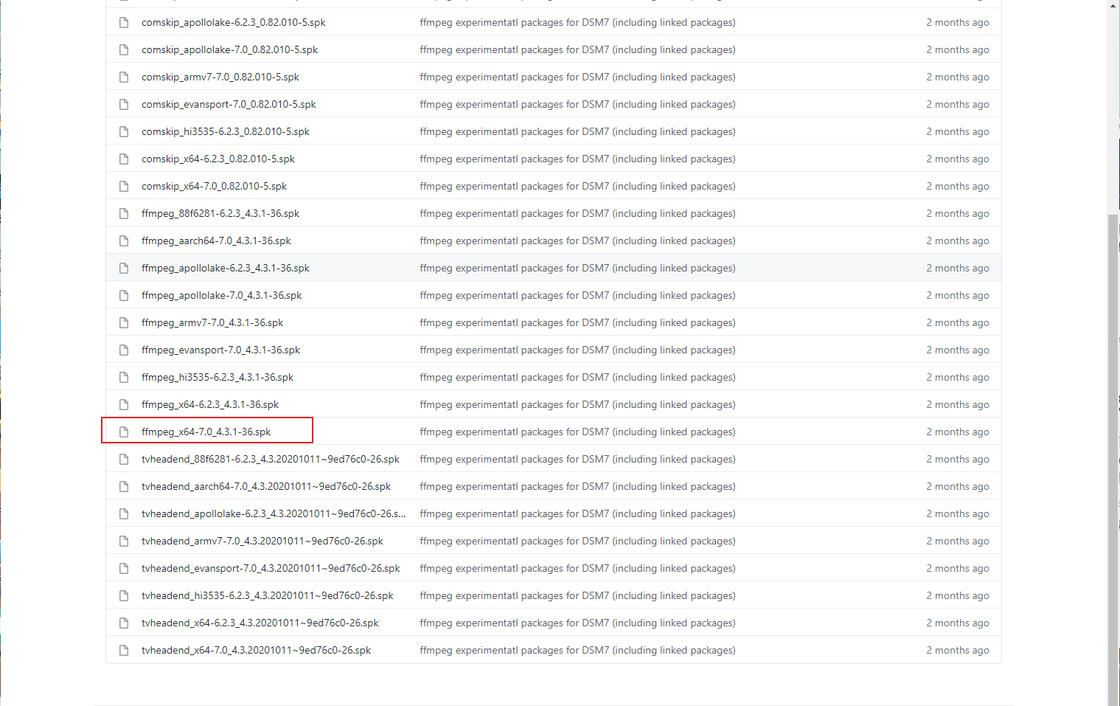This screenshot has width=1120, height=706.
Task: Click file icon beside comskip_apollolake-6.2.3_0.82.010-5.spk
Action: tap(124, 23)
